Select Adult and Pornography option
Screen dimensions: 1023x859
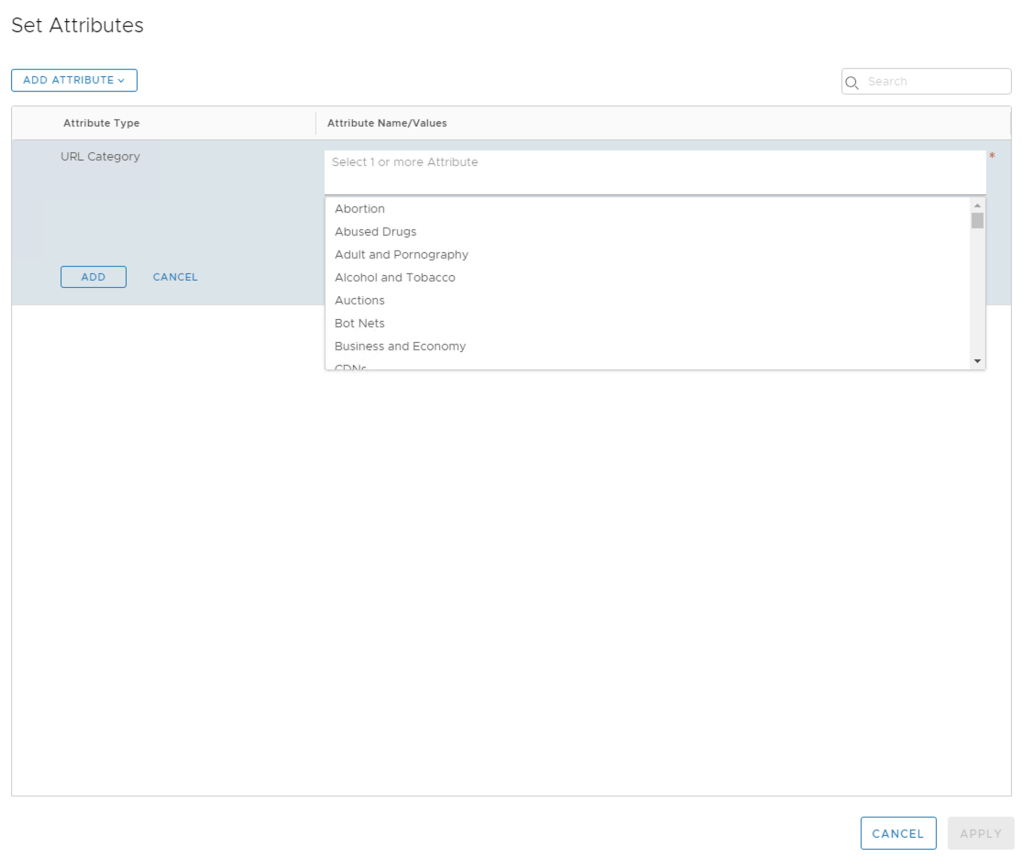401,255
